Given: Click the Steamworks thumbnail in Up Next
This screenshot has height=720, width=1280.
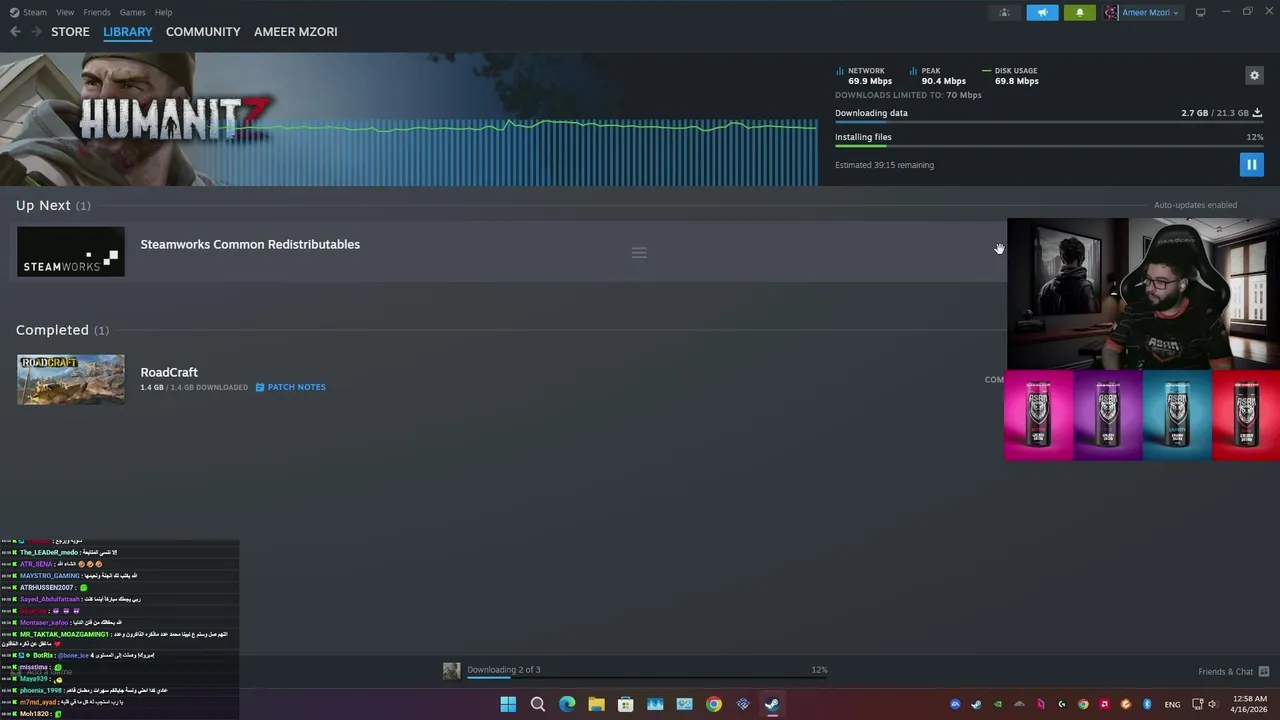Looking at the screenshot, I should 71,252.
